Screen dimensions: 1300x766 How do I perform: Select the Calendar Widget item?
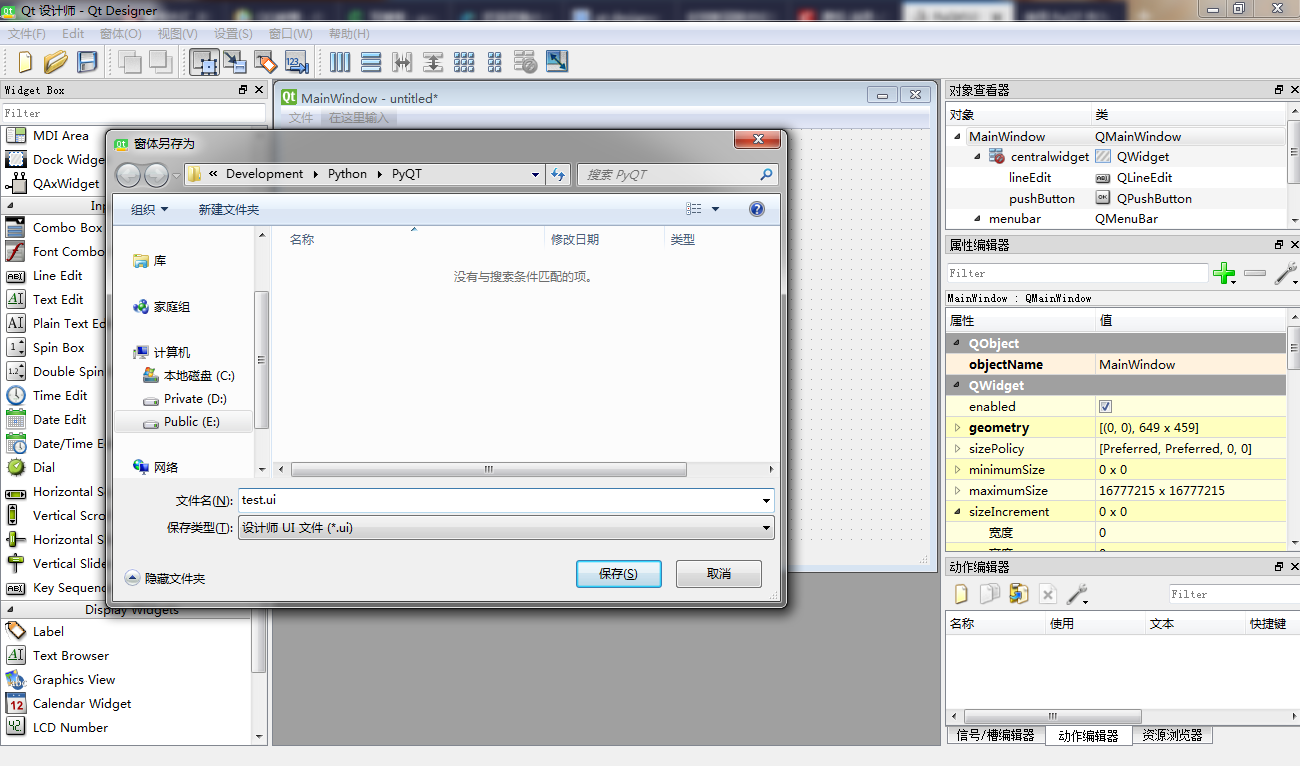tap(81, 704)
